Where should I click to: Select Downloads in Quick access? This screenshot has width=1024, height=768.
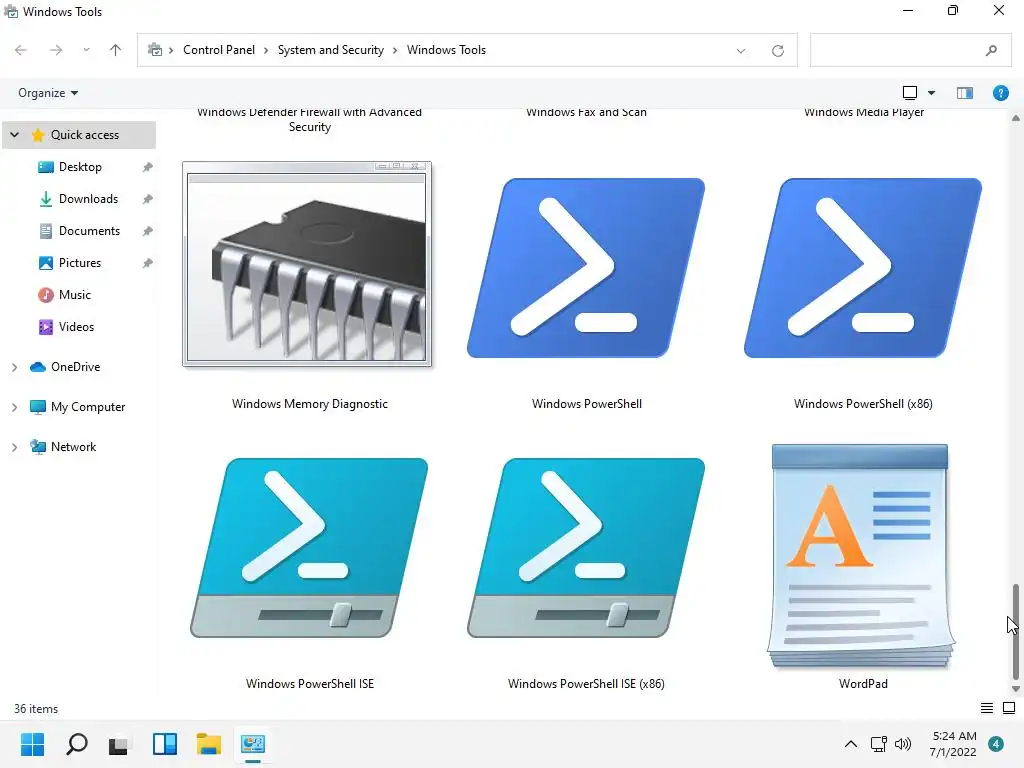pos(88,199)
